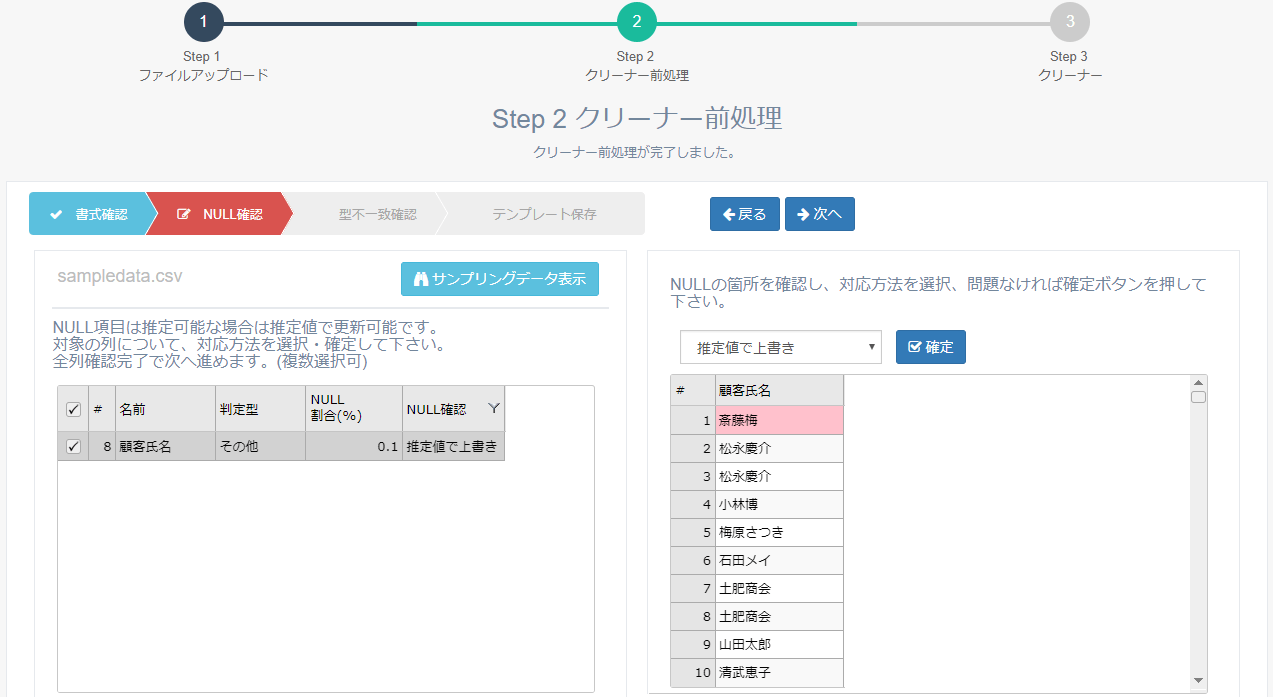The width and height of the screenshot is (1273, 698).
Task: Click the filter icon in NULL確認 column header
Action: (493, 408)
